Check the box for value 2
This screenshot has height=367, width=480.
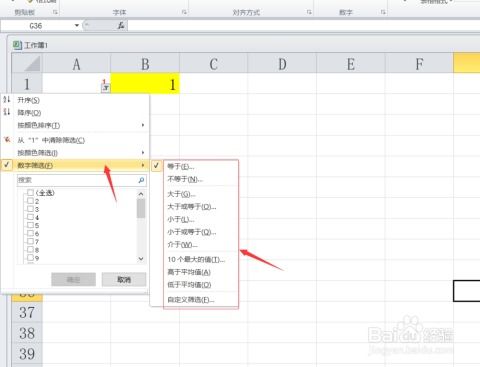(x=30, y=201)
